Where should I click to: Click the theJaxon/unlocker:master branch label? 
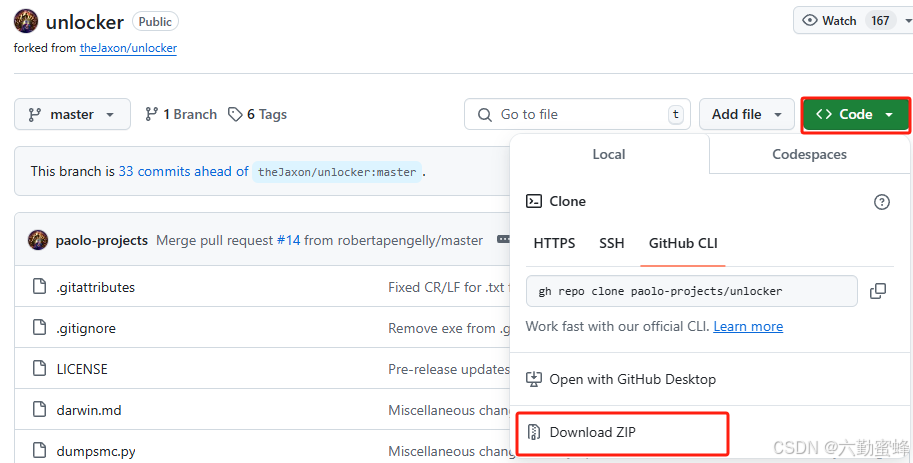[x=337, y=172]
